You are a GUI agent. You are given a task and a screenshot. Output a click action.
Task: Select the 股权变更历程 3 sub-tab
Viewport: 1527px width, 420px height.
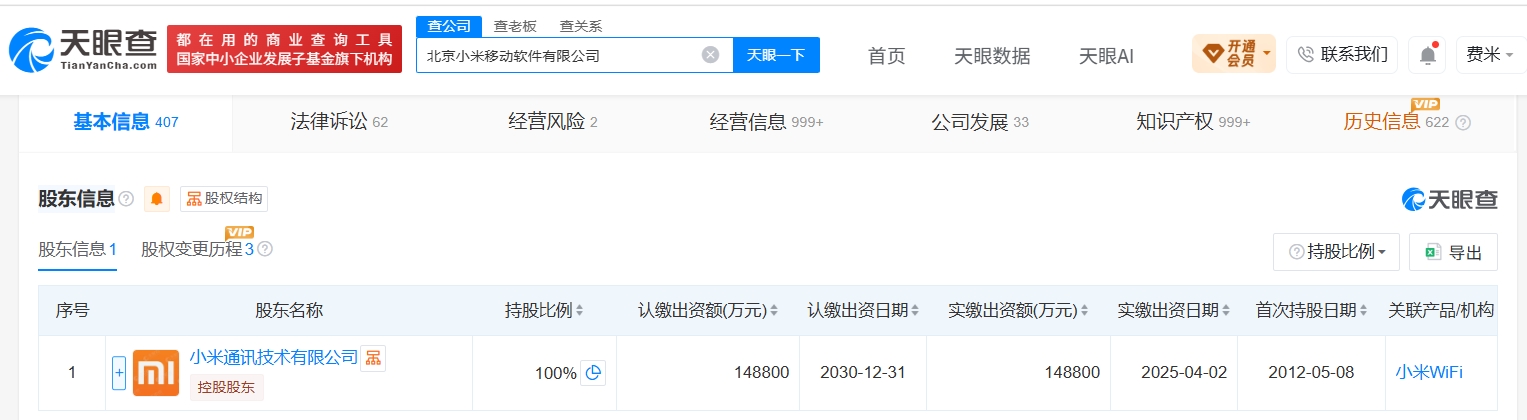click(198, 249)
